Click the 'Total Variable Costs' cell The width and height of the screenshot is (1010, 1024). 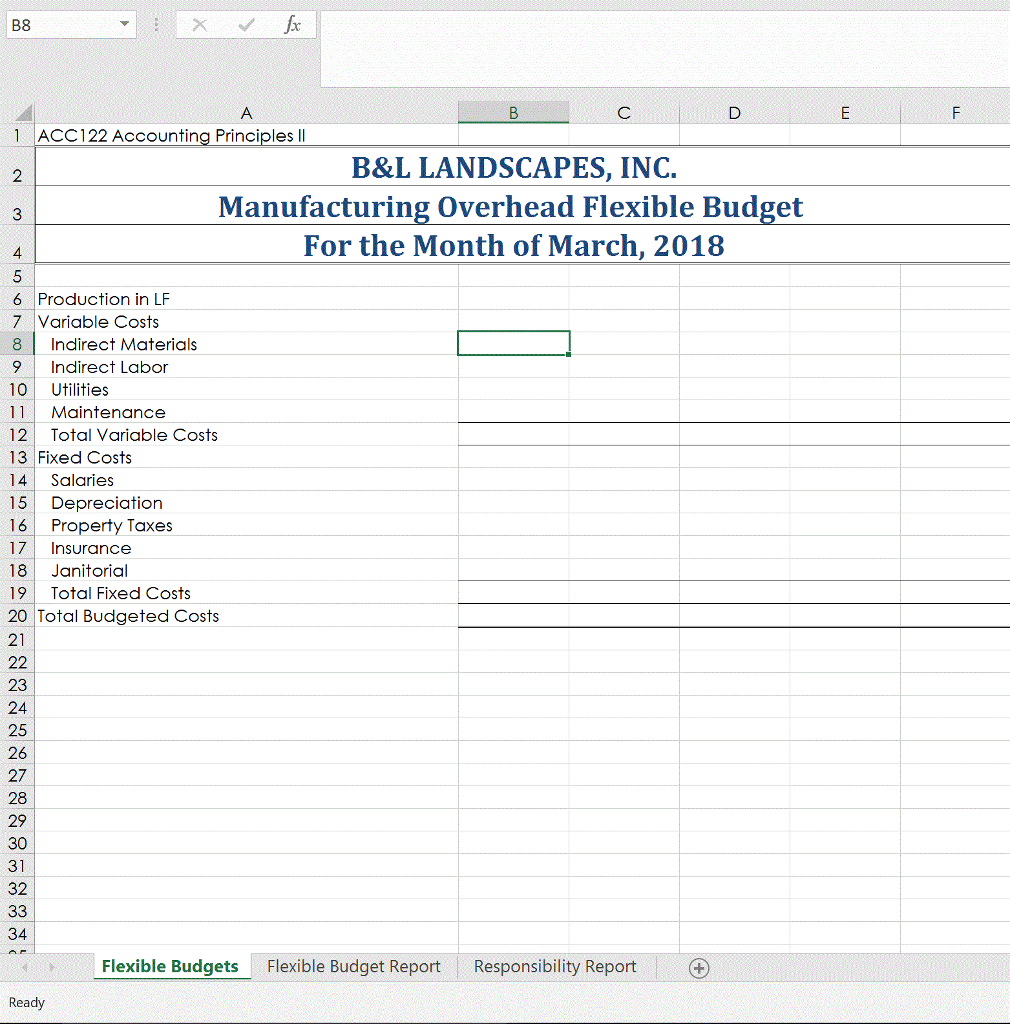click(246, 435)
